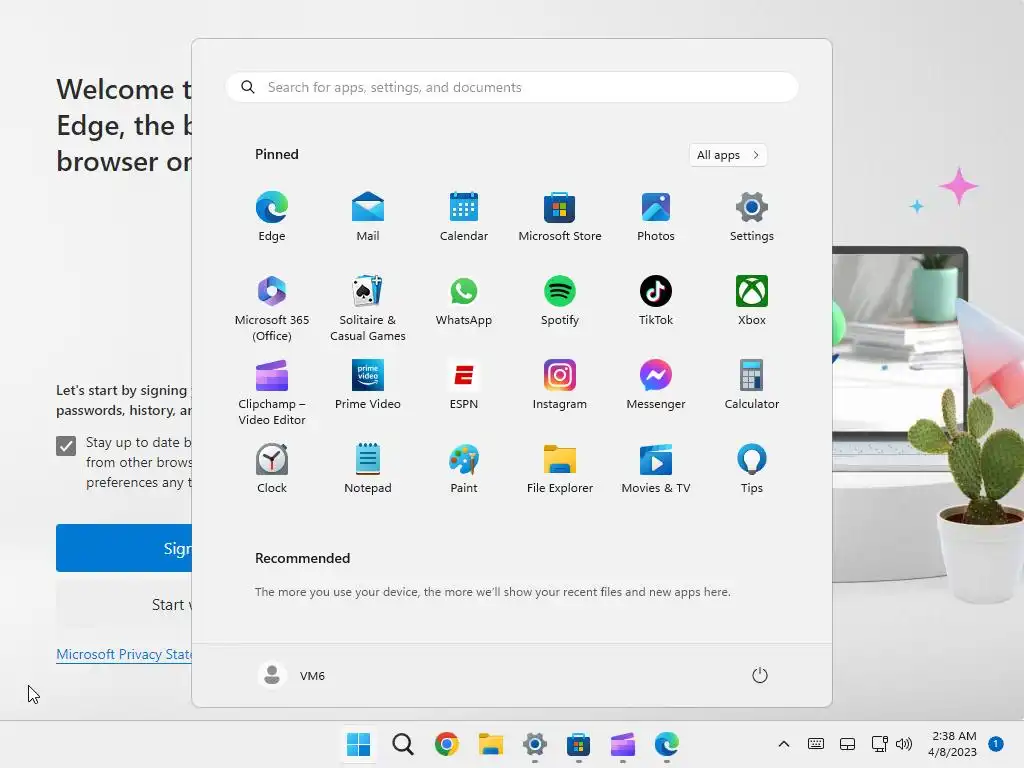Switch to Edge on the taskbar
This screenshot has height=768, width=1024.
666,744
